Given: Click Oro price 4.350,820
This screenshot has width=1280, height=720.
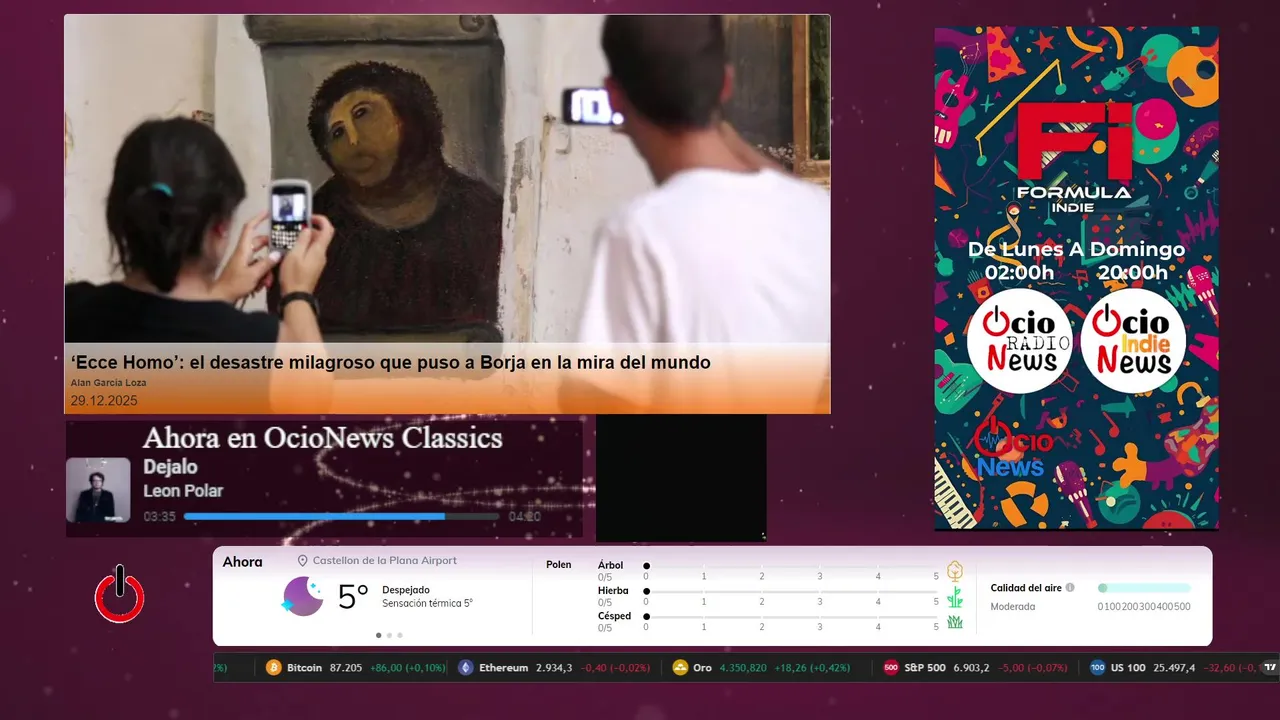Looking at the screenshot, I should pos(744,668).
